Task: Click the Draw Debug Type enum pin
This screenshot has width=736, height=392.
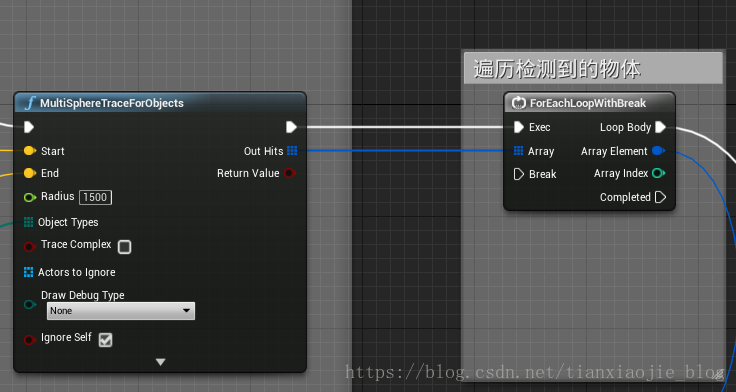Action: click(30, 304)
